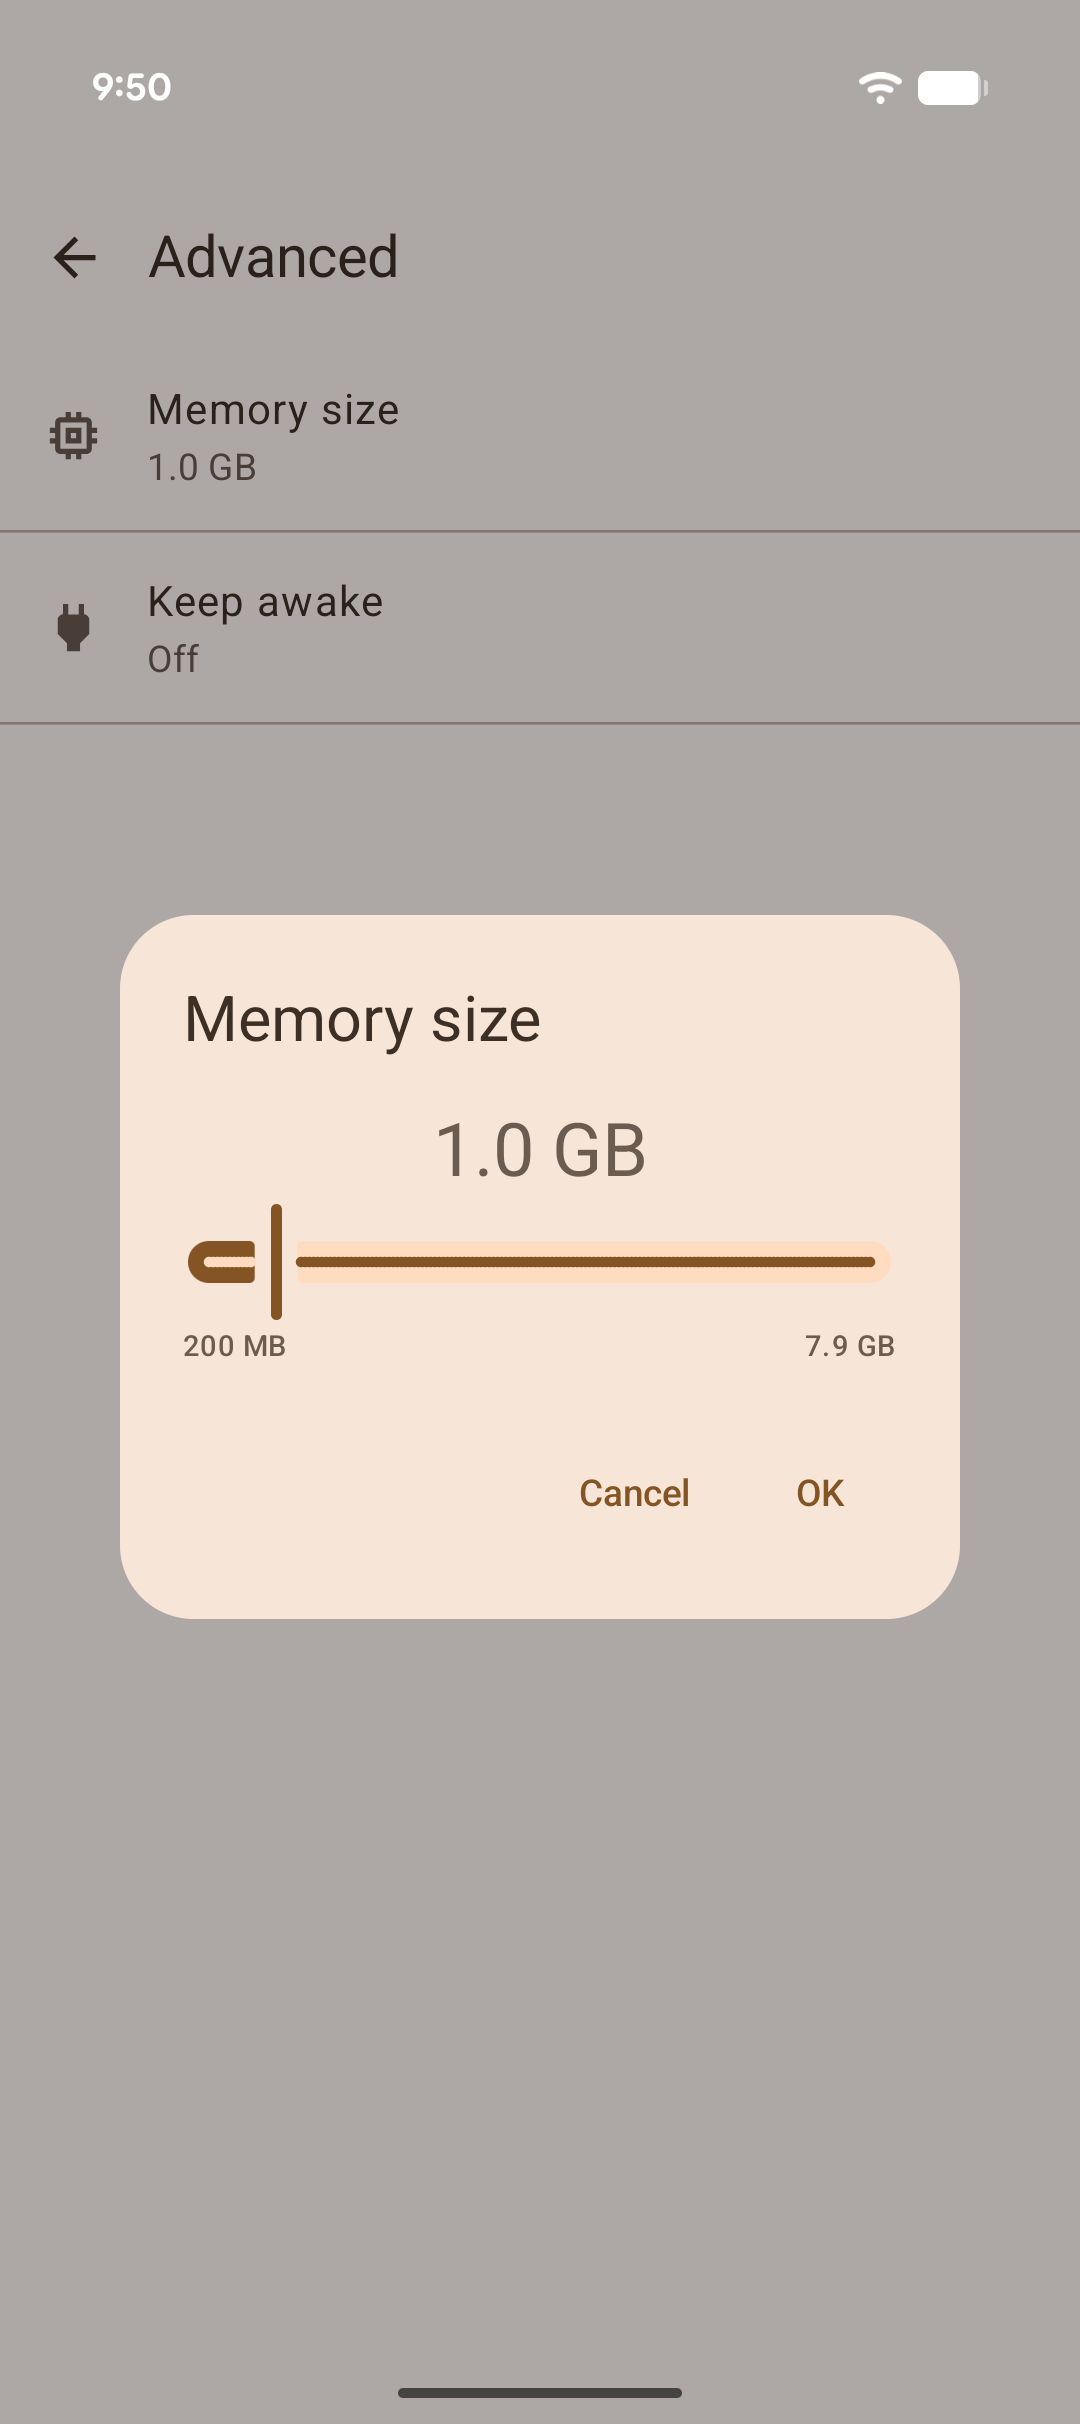Enable Keep awake by tapping its row

click(x=540, y=627)
